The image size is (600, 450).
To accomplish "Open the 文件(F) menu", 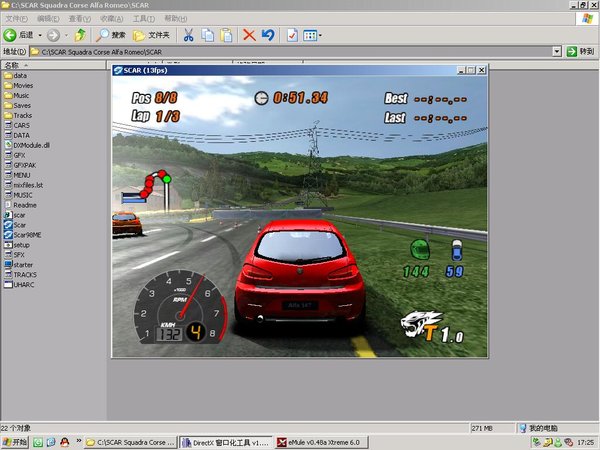I will coord(17,18).
